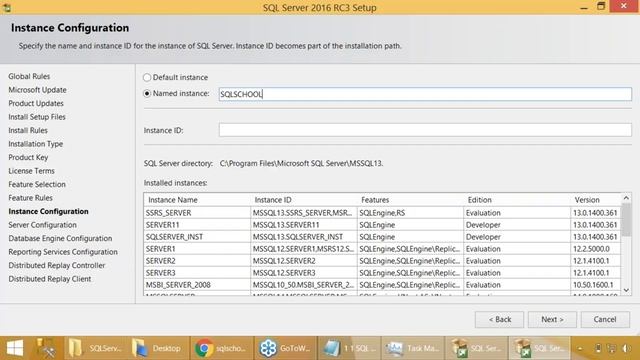Screen dimensions: 640x360
Task: Click the MSSQL12.SERVER2 instance ID cell
Action: tap(304, 260)
